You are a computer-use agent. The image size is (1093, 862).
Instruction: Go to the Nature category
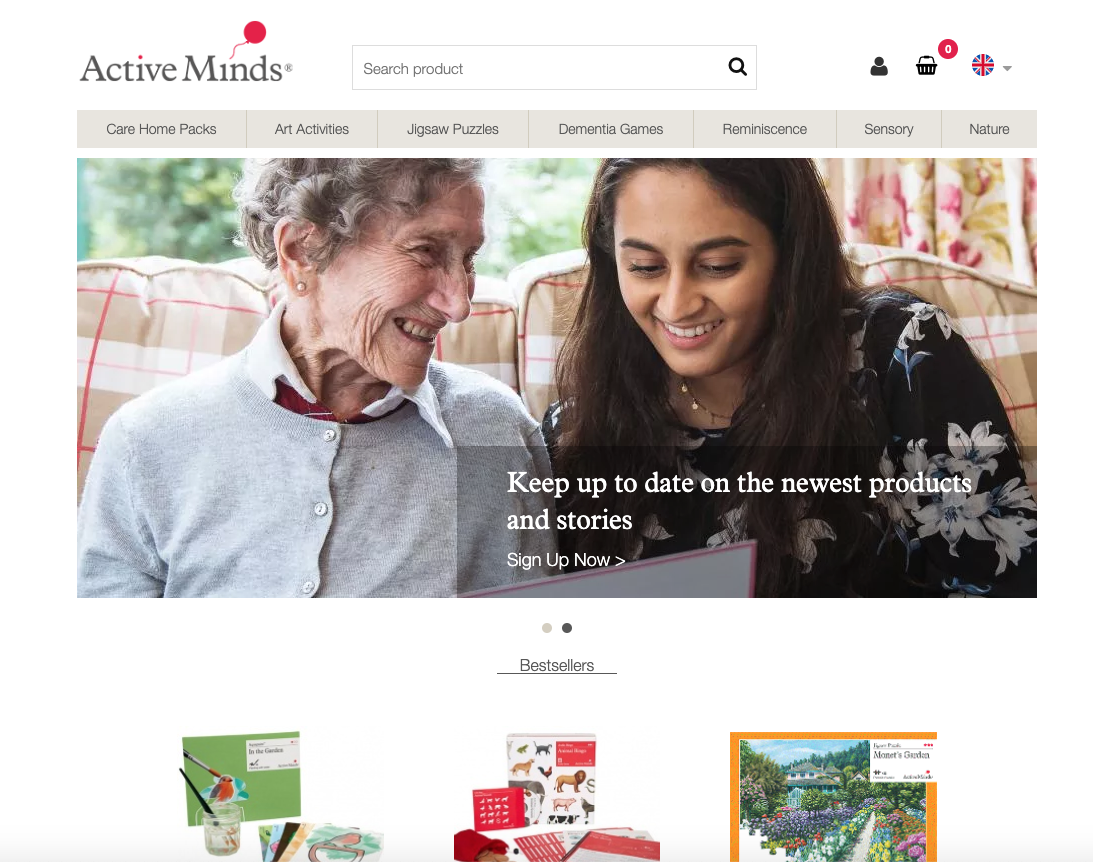[989, 129]
